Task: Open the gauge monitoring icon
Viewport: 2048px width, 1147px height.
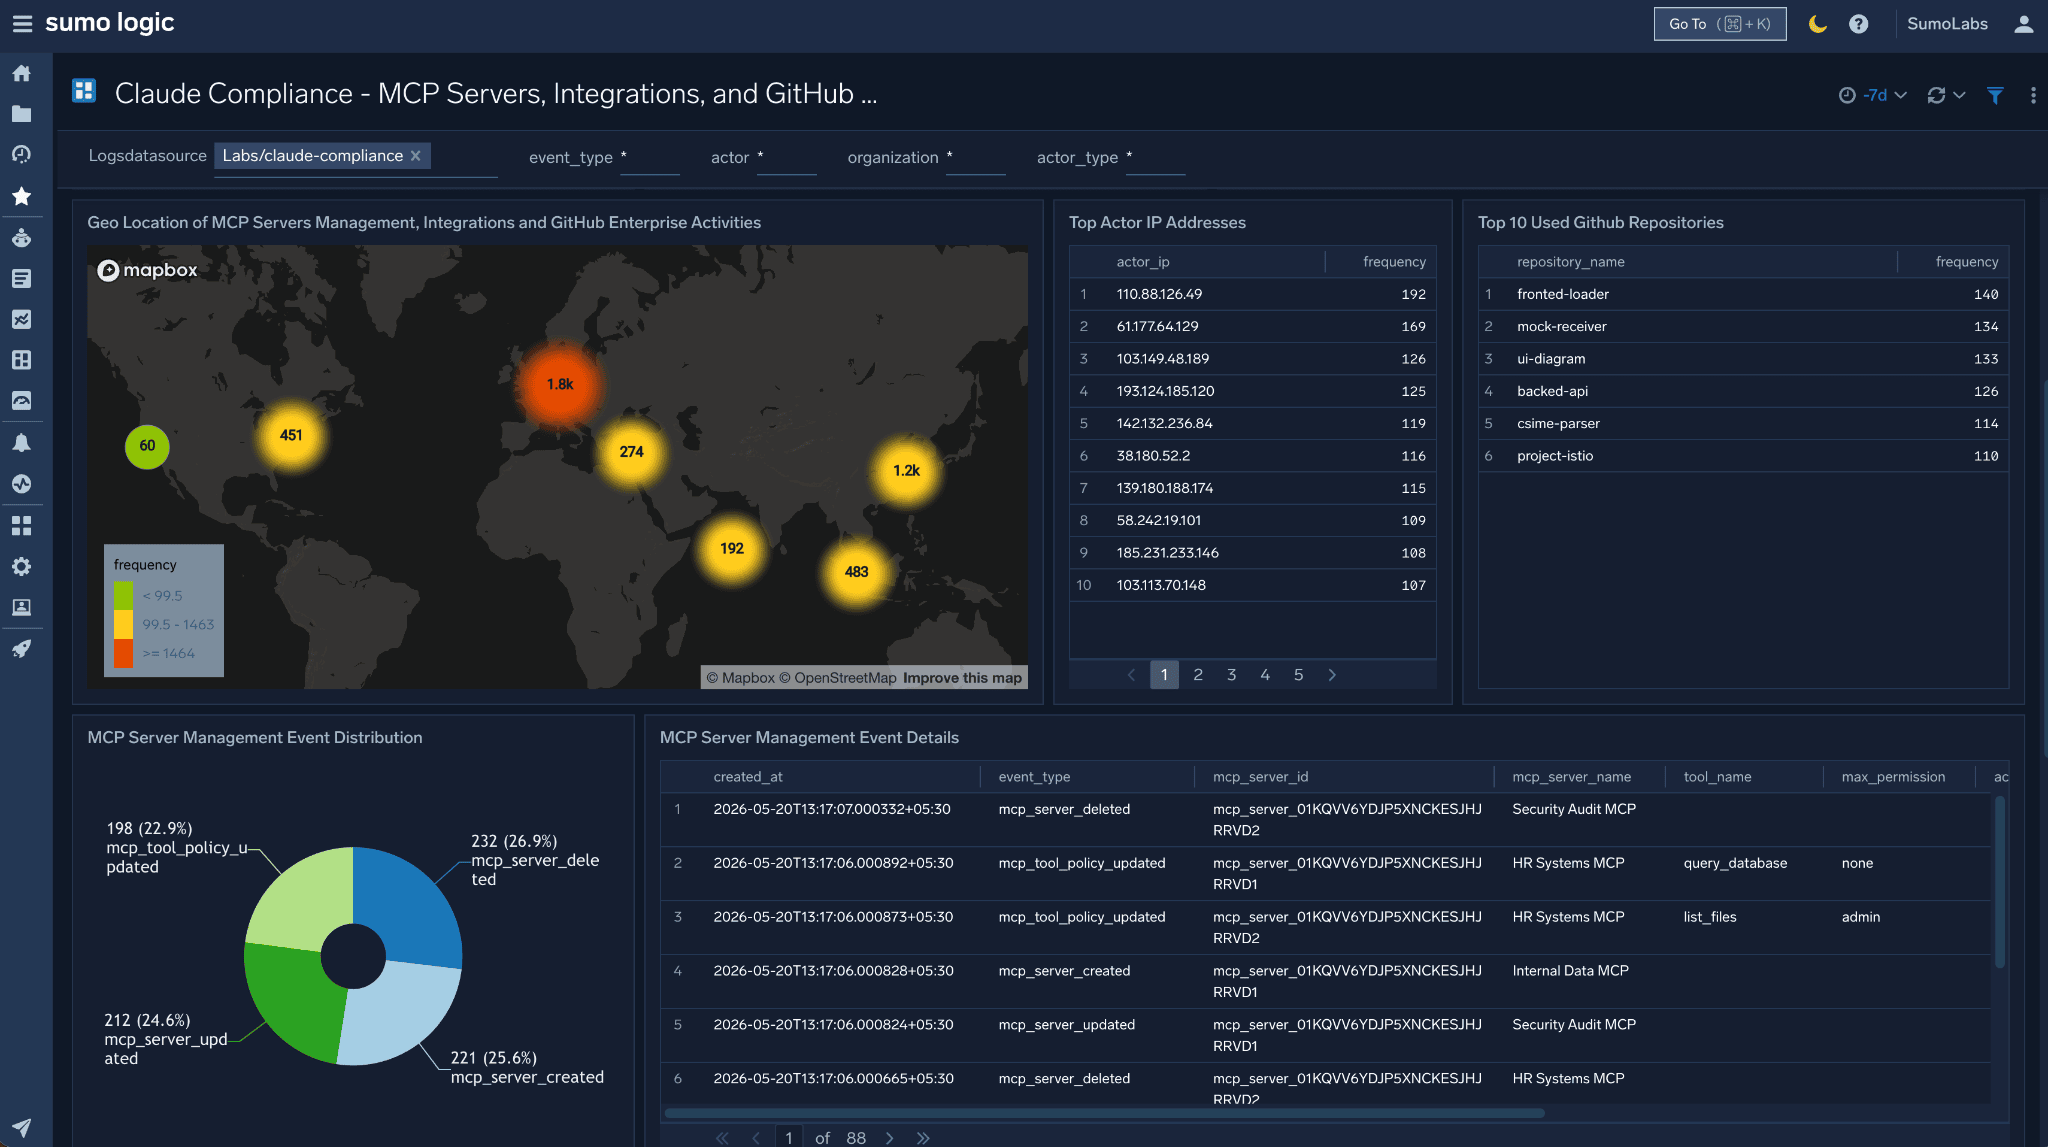Action: click(21, 401)
